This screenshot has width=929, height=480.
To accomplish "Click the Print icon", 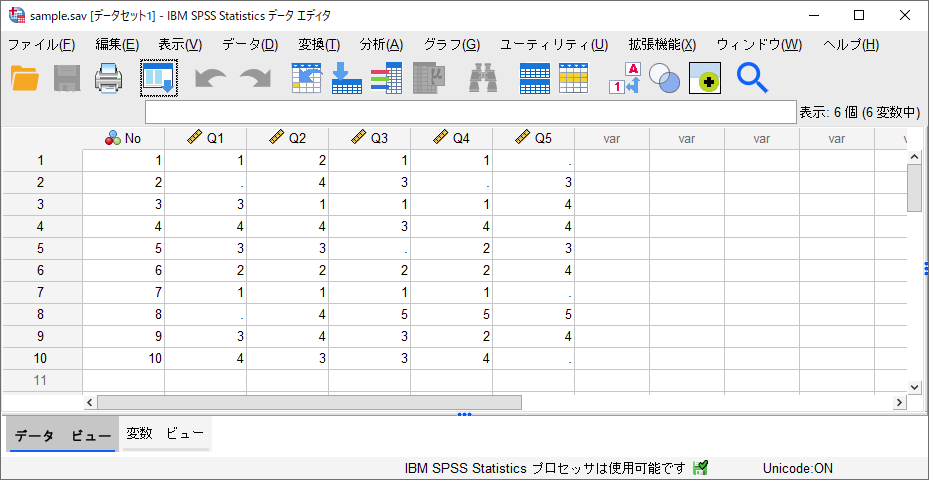I will pos(108,78).
